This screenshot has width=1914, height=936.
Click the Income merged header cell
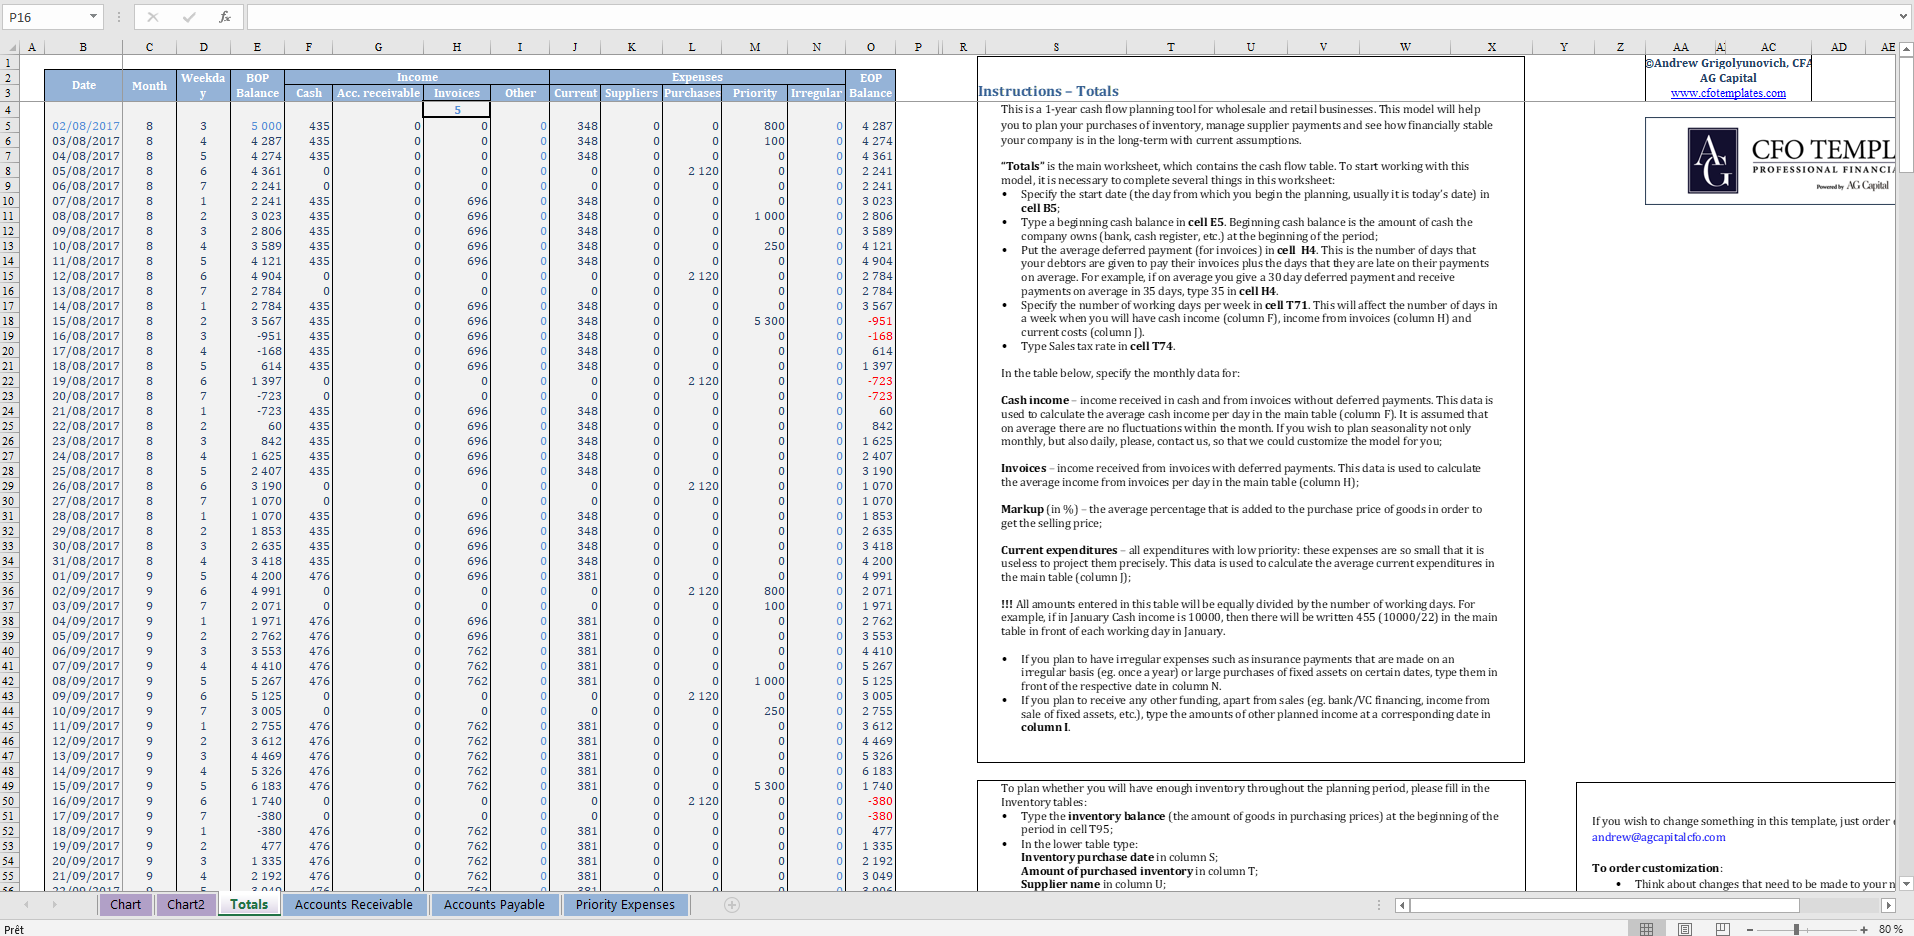[417, 77]
